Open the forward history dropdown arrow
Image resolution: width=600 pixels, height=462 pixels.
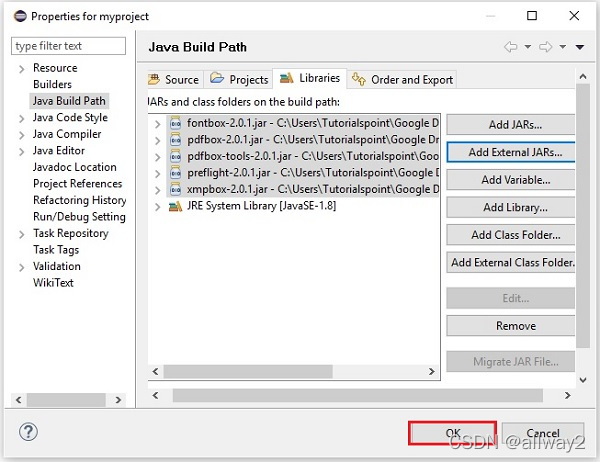click(x=563, y=47)
